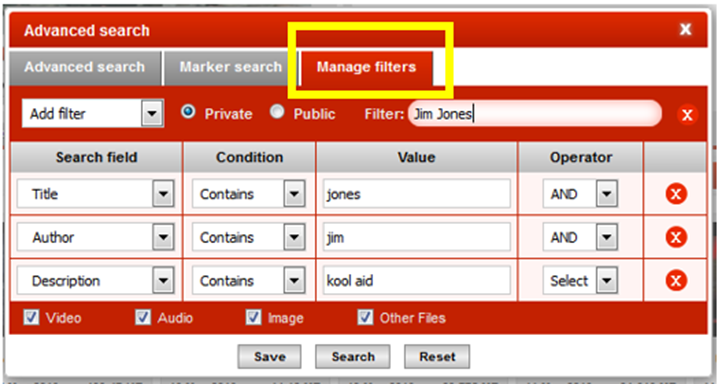Click the 'Condition' column header

250,157
